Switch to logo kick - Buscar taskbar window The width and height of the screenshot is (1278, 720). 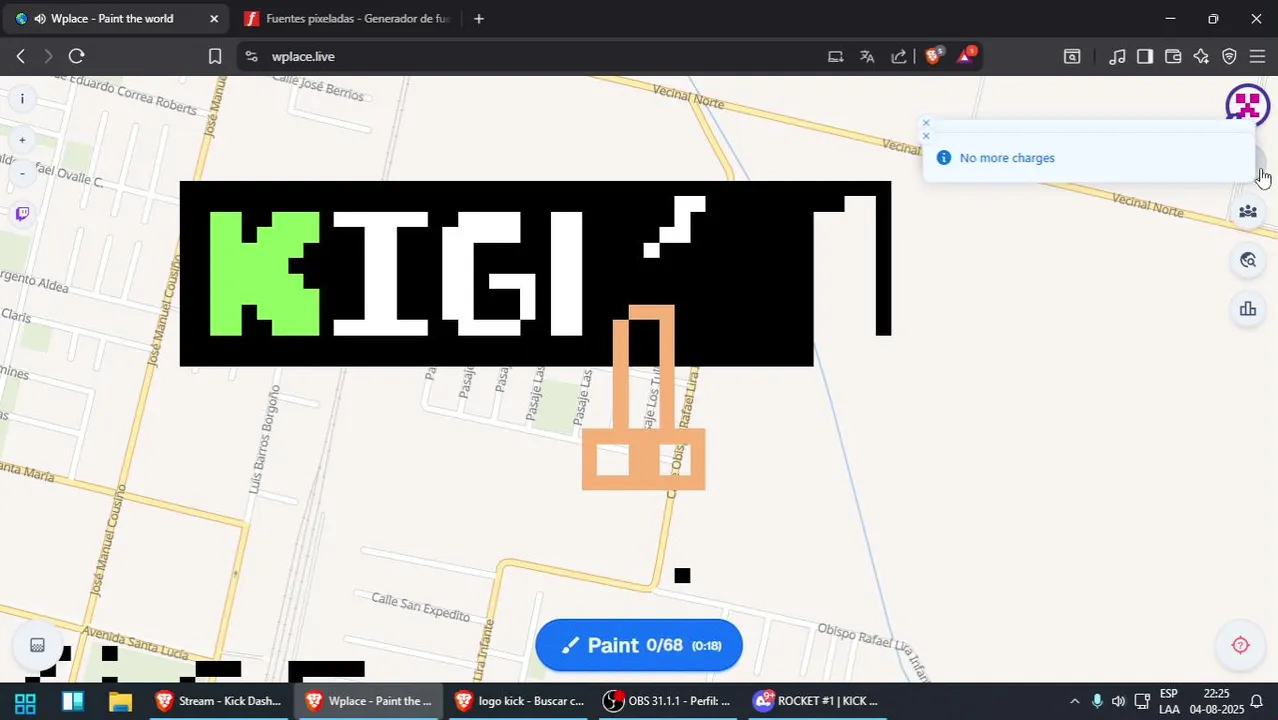[x=519, y=701]
